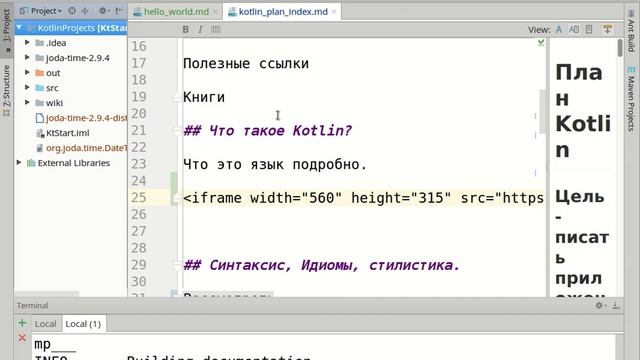Fold the 'Что такое Kotlin?' heading section
Screen dimensions: 640x360
point(177,131)
